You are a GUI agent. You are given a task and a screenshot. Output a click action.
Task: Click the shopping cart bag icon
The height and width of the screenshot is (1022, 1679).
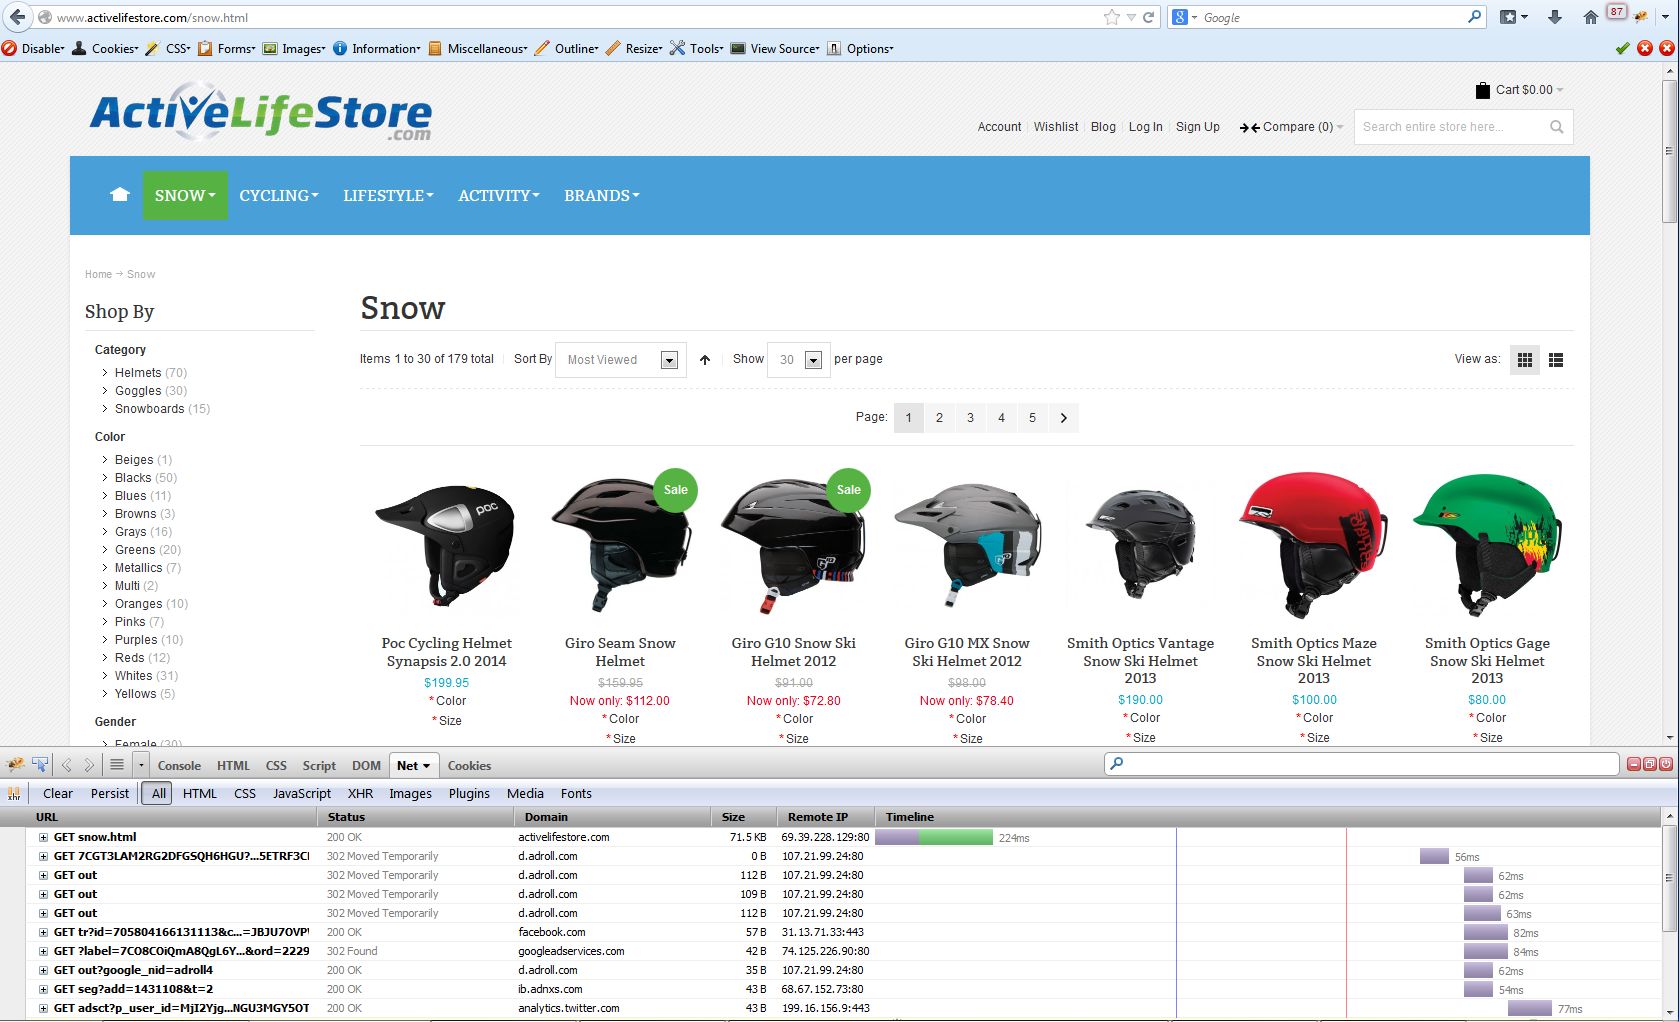pos(1482,90)
